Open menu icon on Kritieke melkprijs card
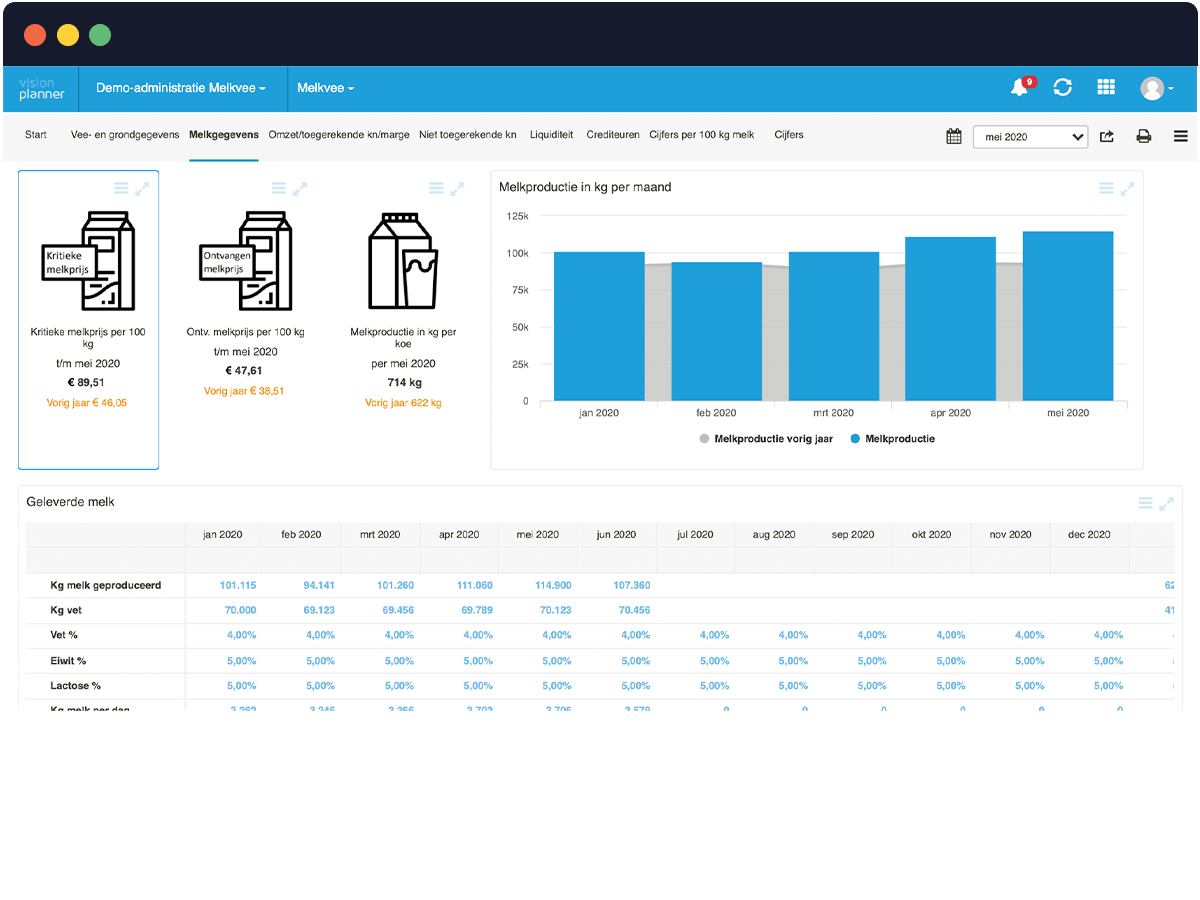The width and height of the screenshot is (1200, 900). tap(121, 188)
